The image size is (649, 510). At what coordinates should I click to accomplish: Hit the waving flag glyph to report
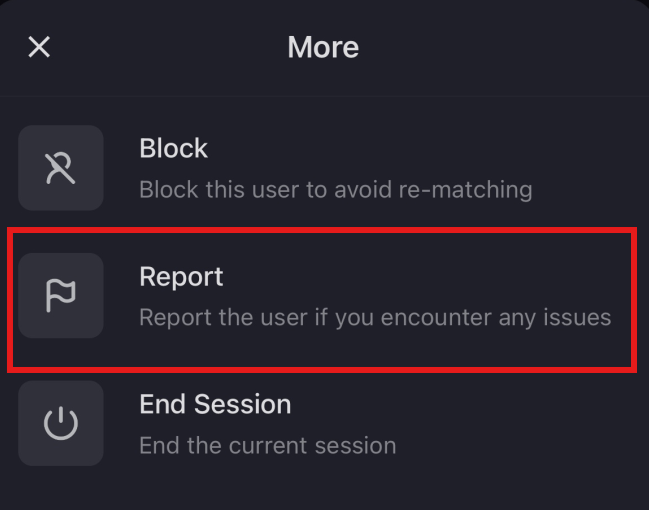[61, 296]
